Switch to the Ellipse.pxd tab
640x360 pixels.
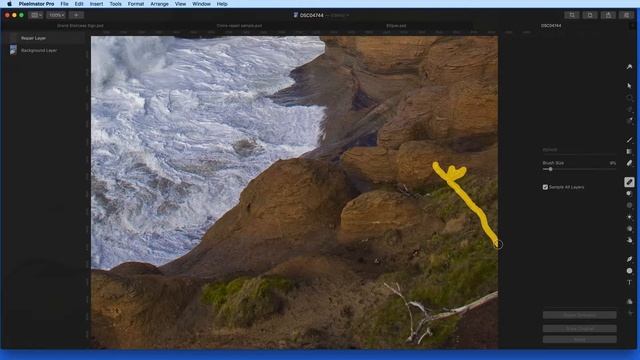(396, 26)
